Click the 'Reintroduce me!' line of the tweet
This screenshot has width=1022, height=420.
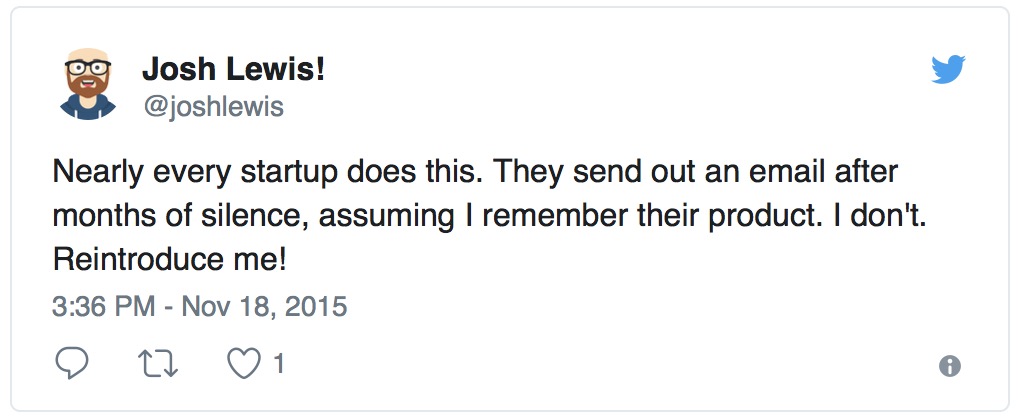coord(169,260)
